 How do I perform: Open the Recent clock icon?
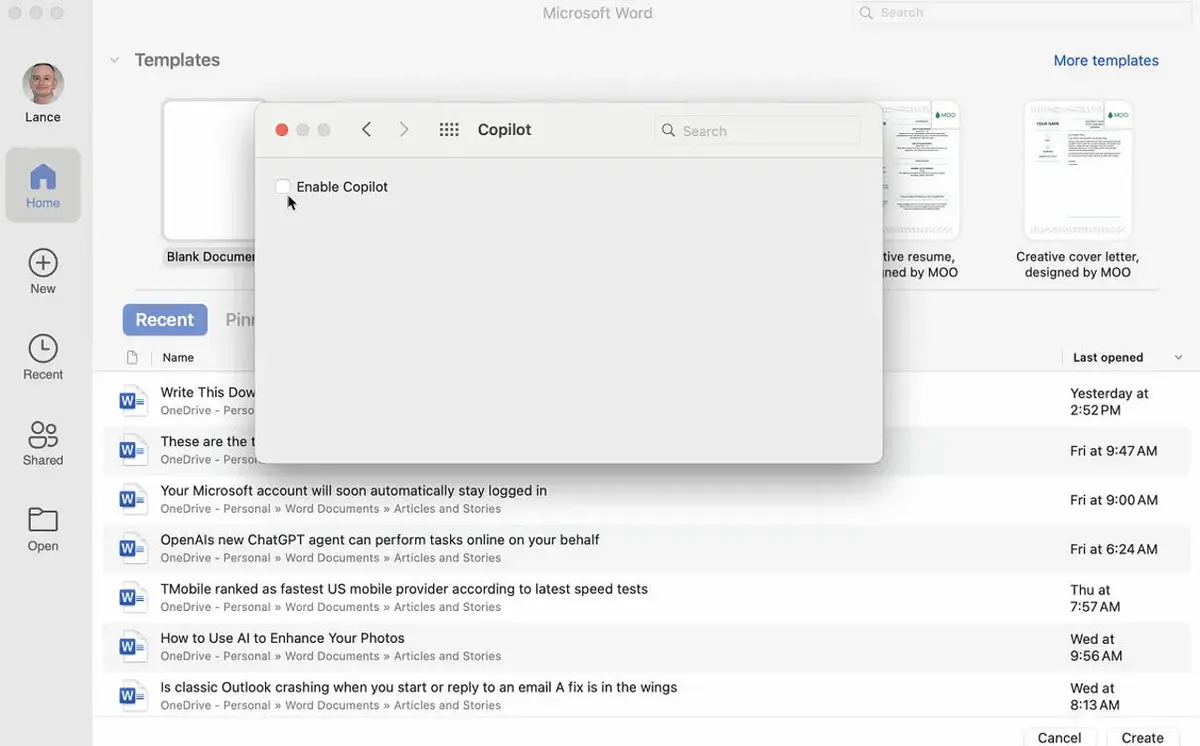tap(43, 349)
